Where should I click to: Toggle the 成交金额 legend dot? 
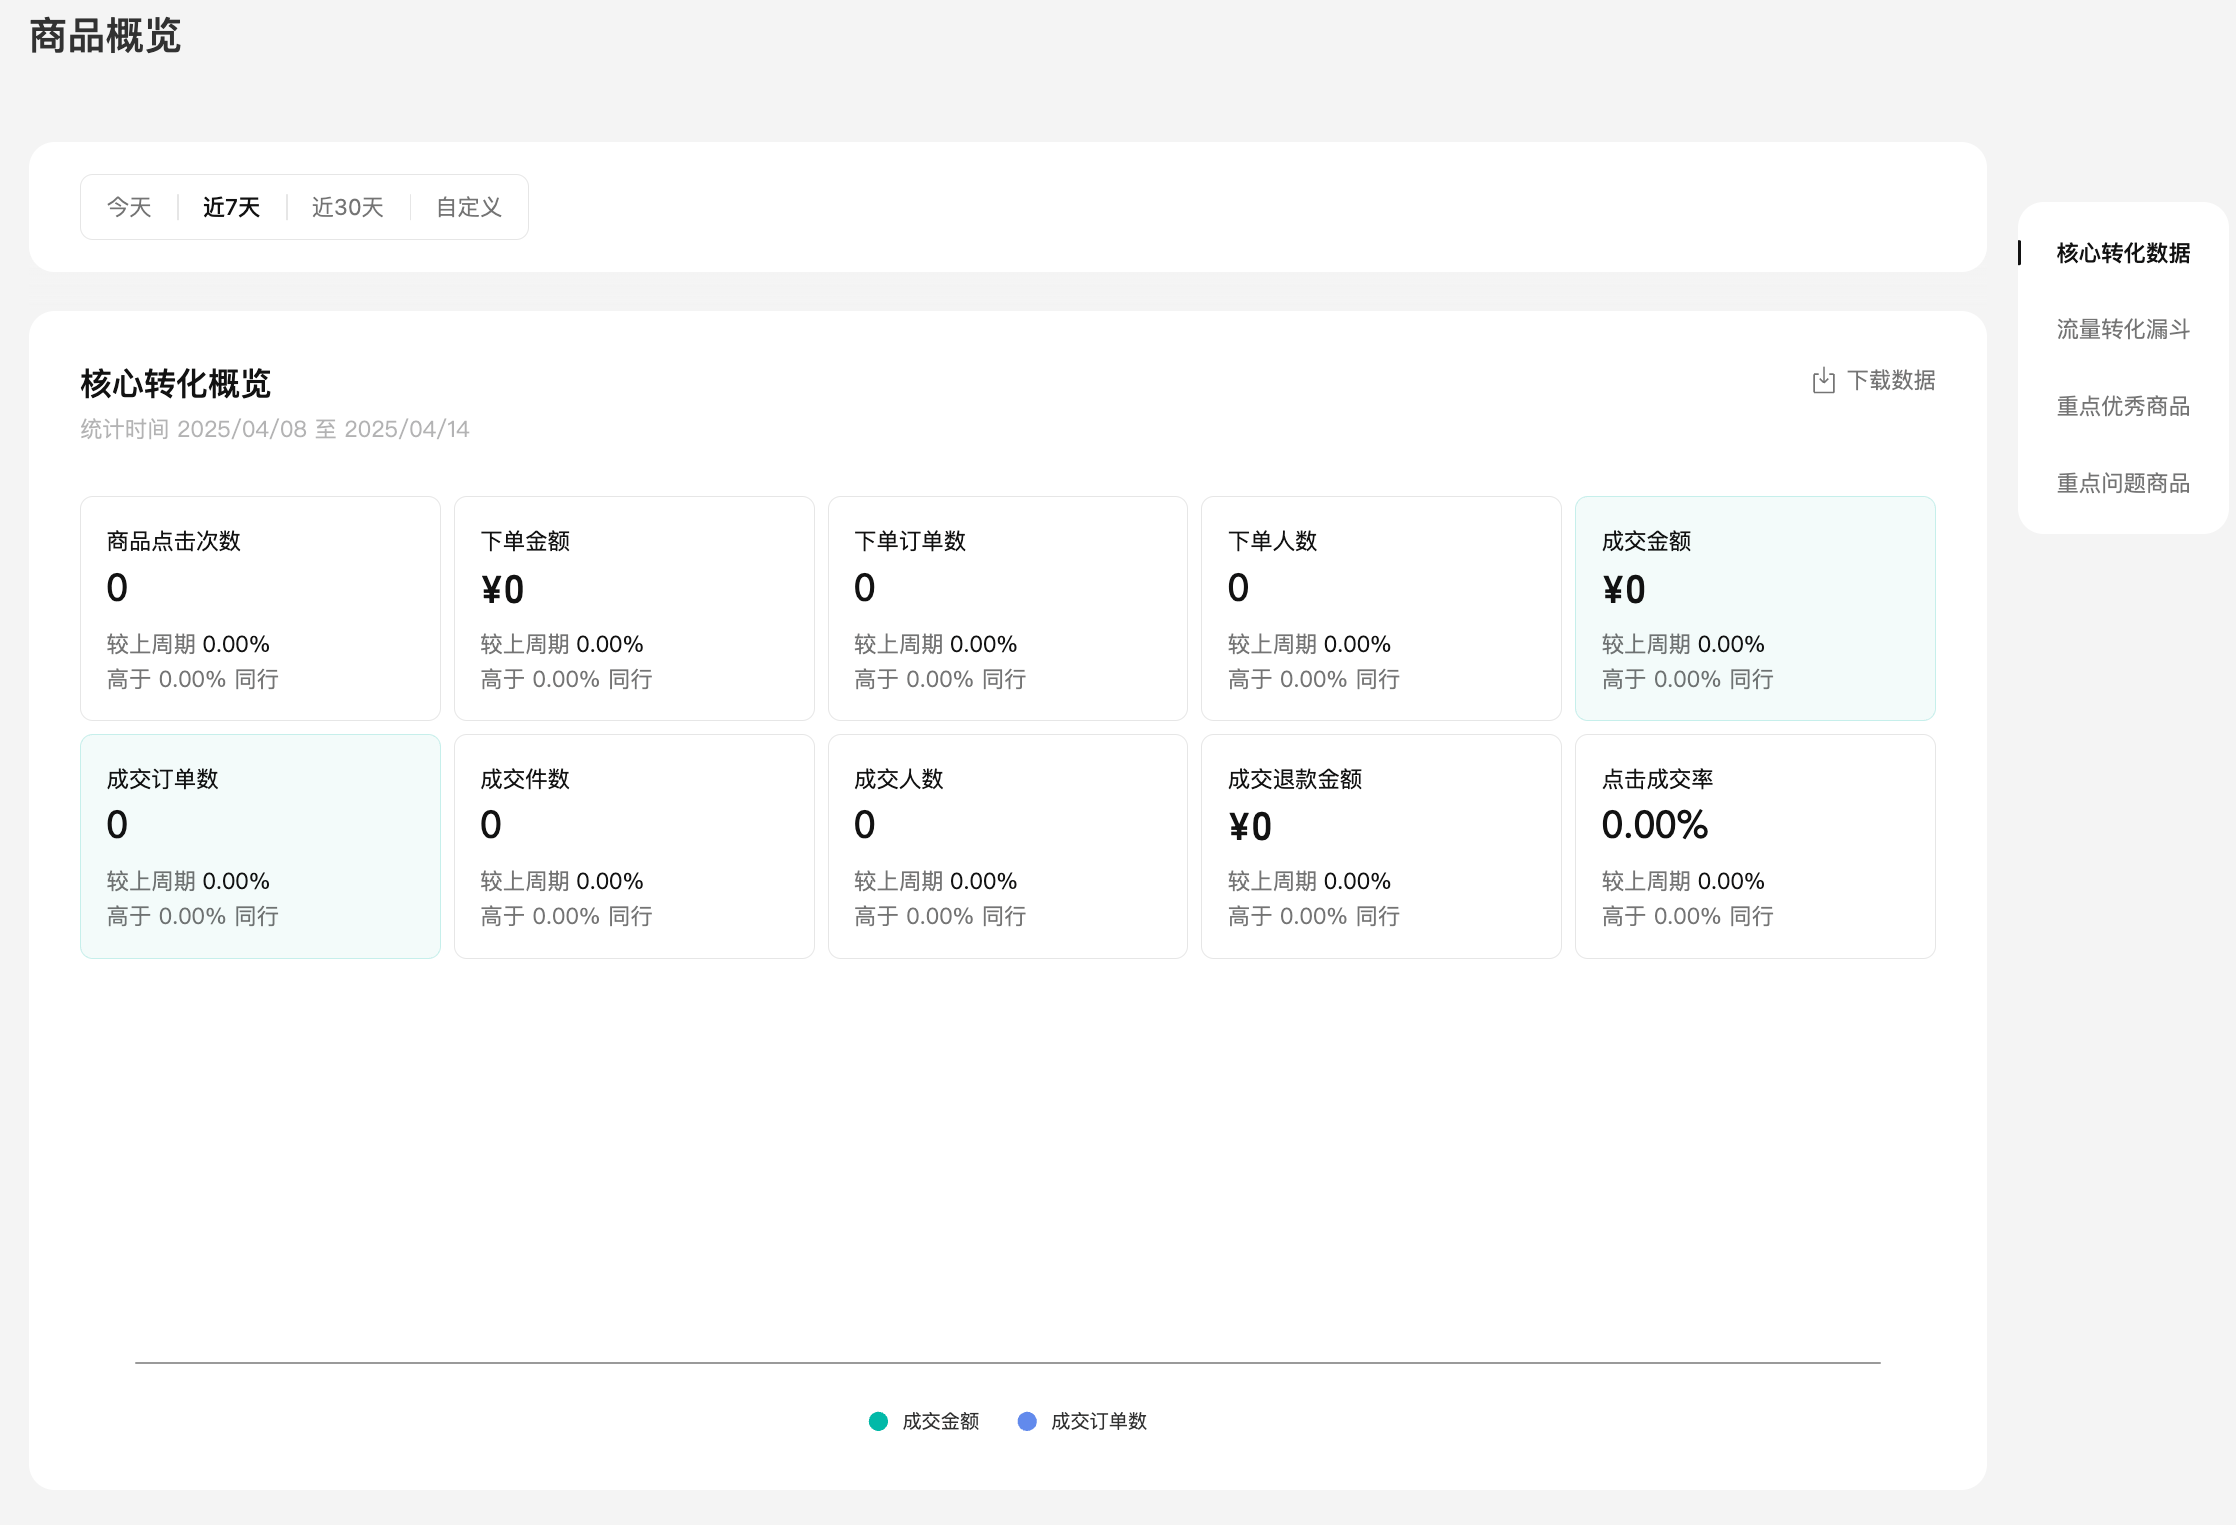(x=878, y=1421)
